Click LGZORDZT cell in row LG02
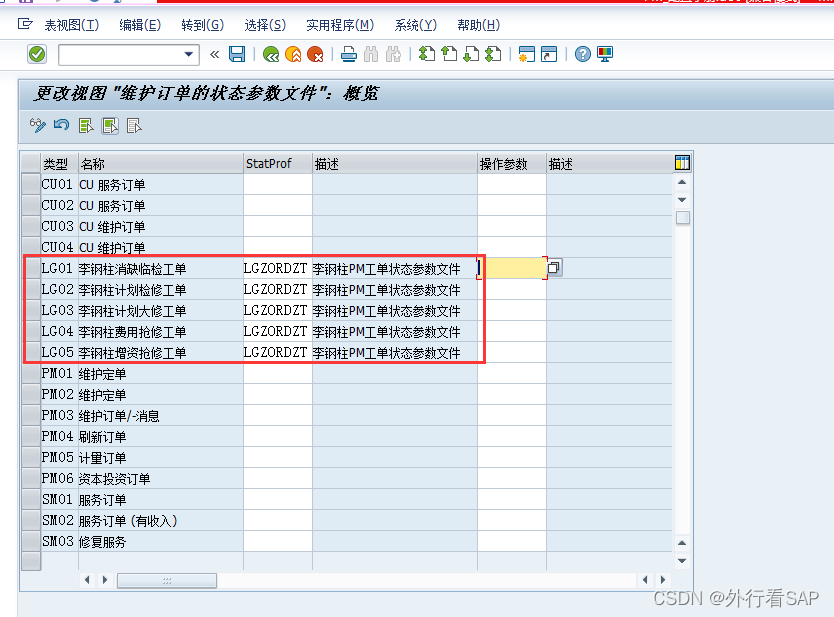834x617 pixels. 278,289
